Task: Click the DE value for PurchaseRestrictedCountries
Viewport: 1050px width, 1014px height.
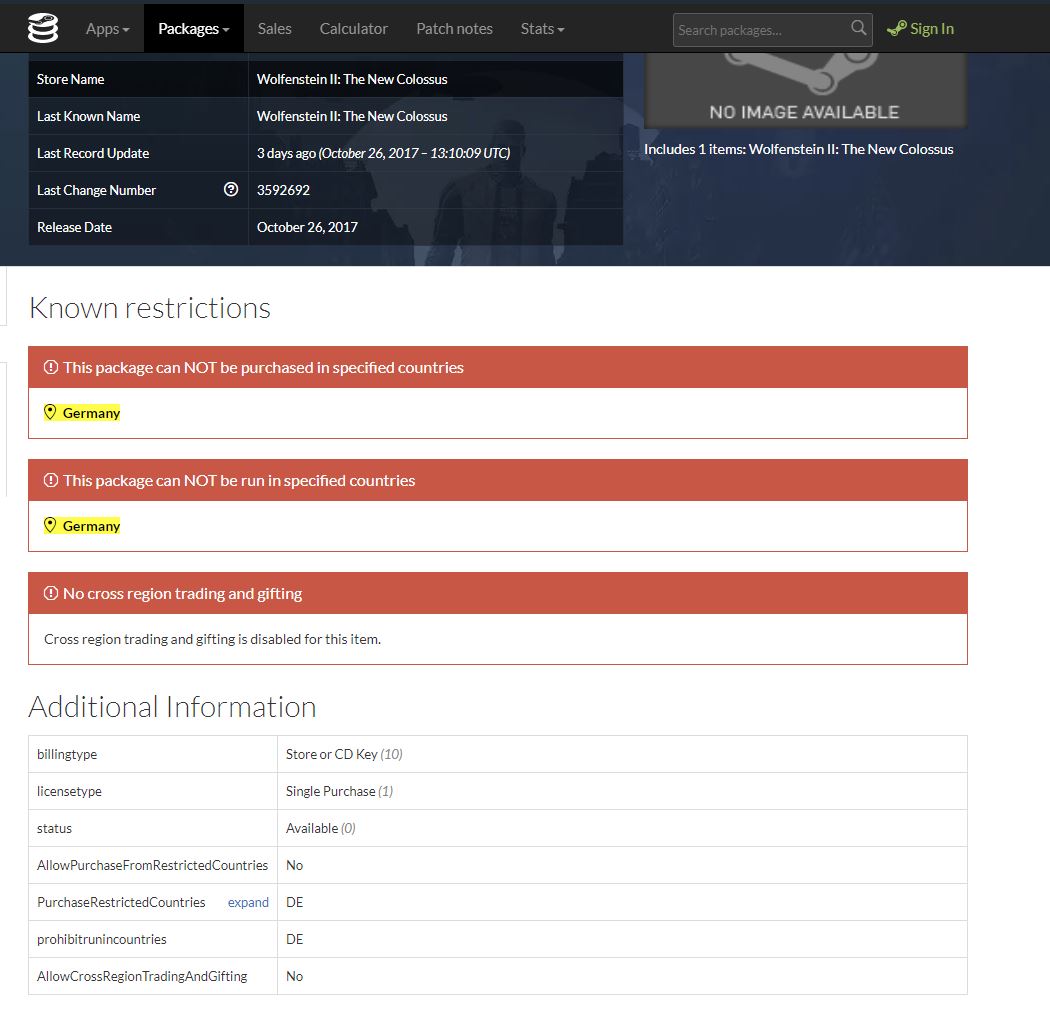Action: (x=295, y=902)
